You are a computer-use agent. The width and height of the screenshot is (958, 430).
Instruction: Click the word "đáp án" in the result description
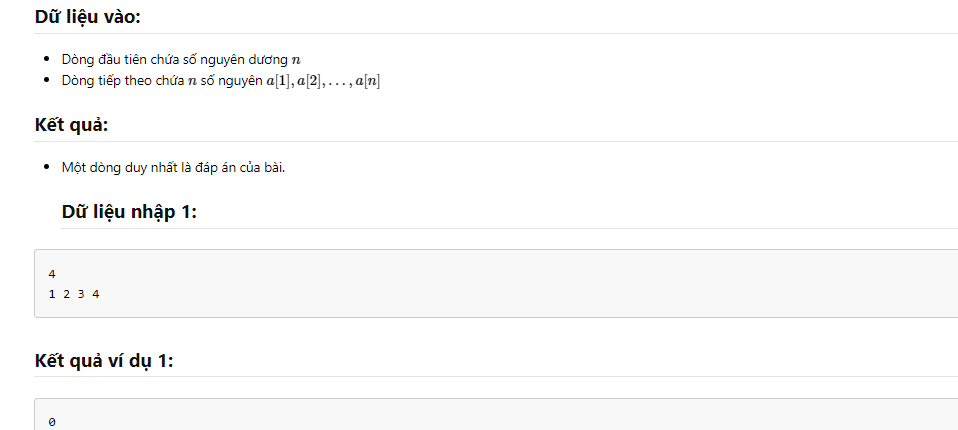point(220,168)
